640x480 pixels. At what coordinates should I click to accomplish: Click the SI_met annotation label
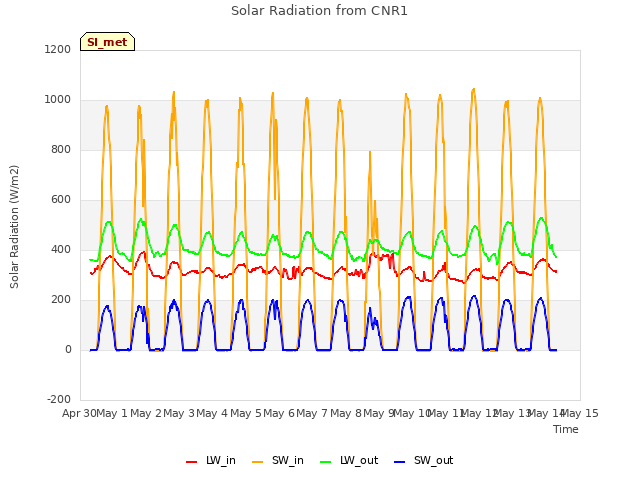point(107,42)
